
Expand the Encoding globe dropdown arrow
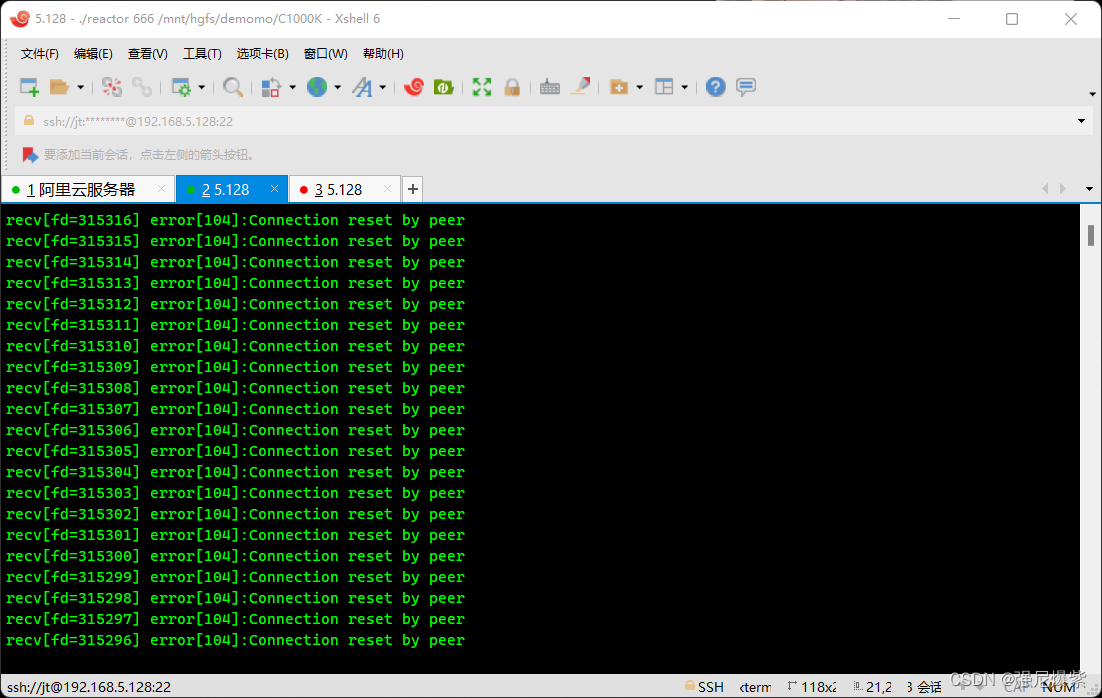click(x=337, y=87)
